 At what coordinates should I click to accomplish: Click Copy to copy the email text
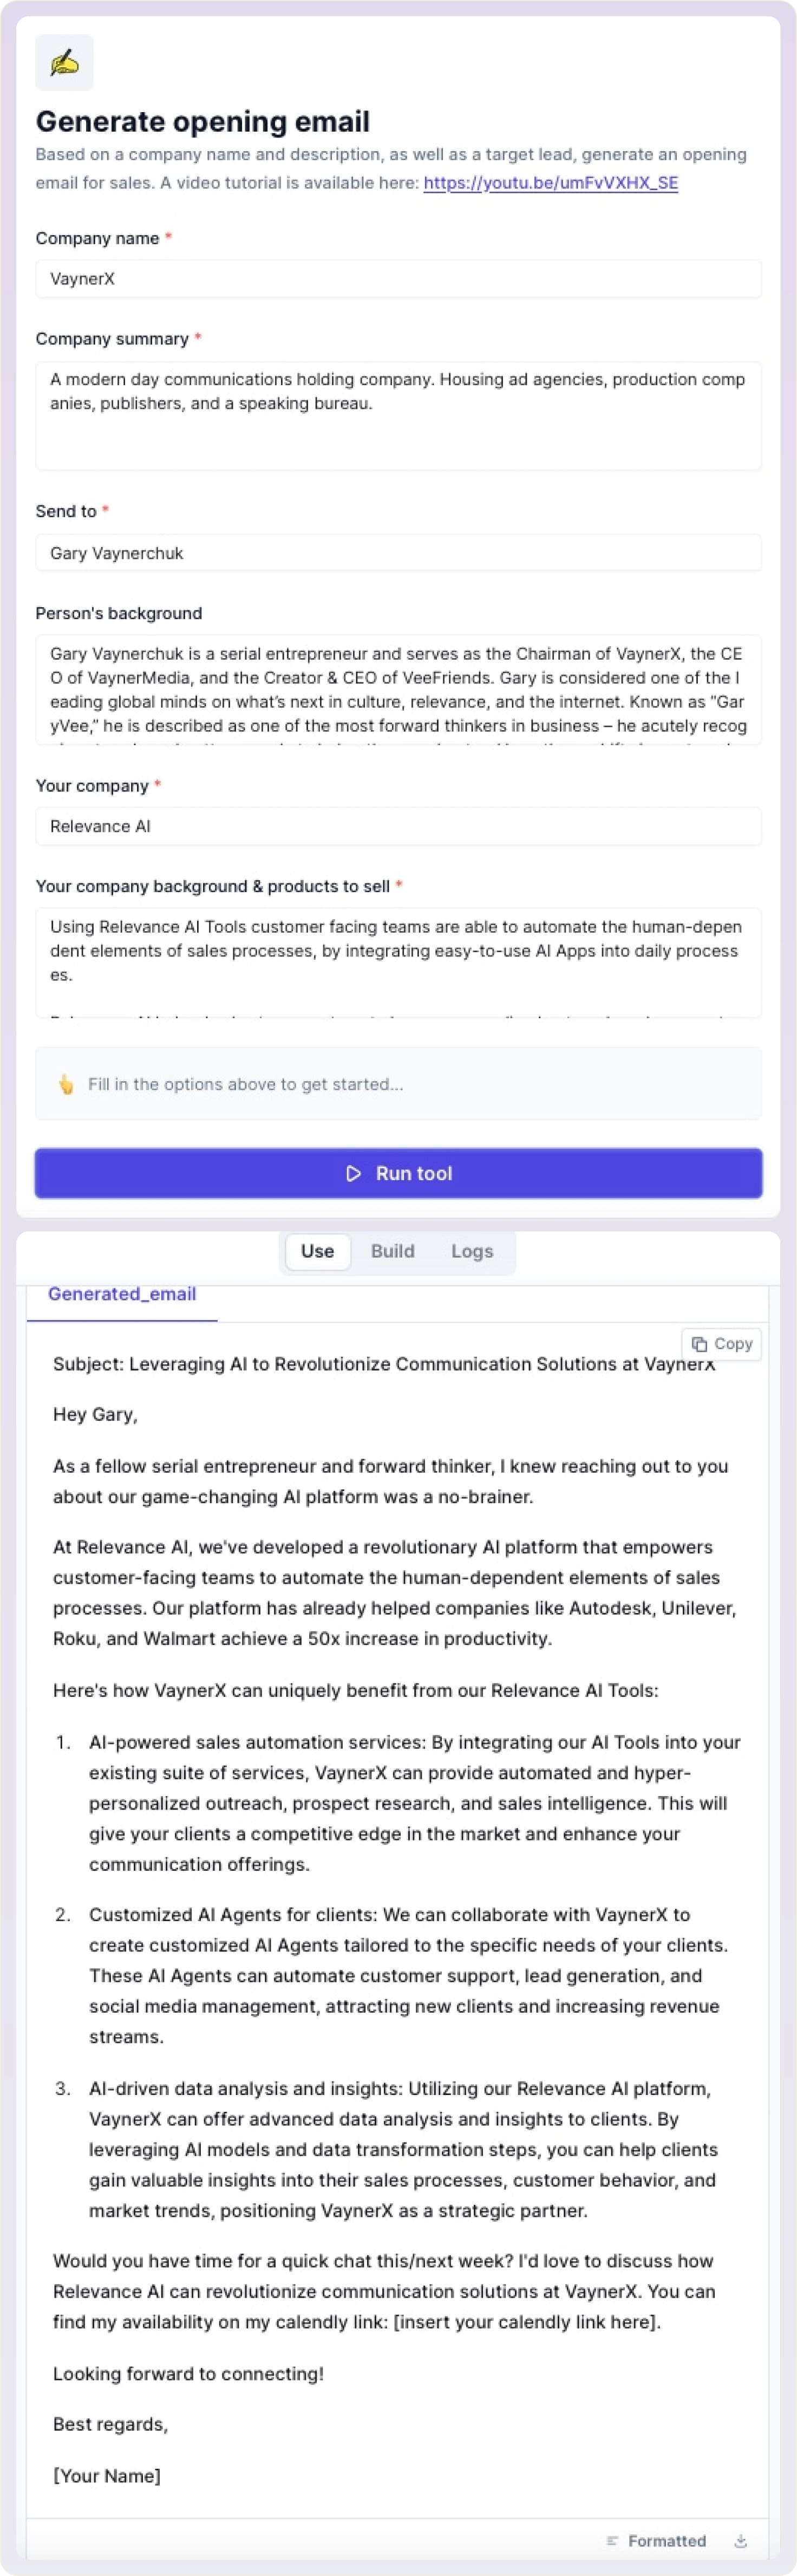(x=722, y=1344)
